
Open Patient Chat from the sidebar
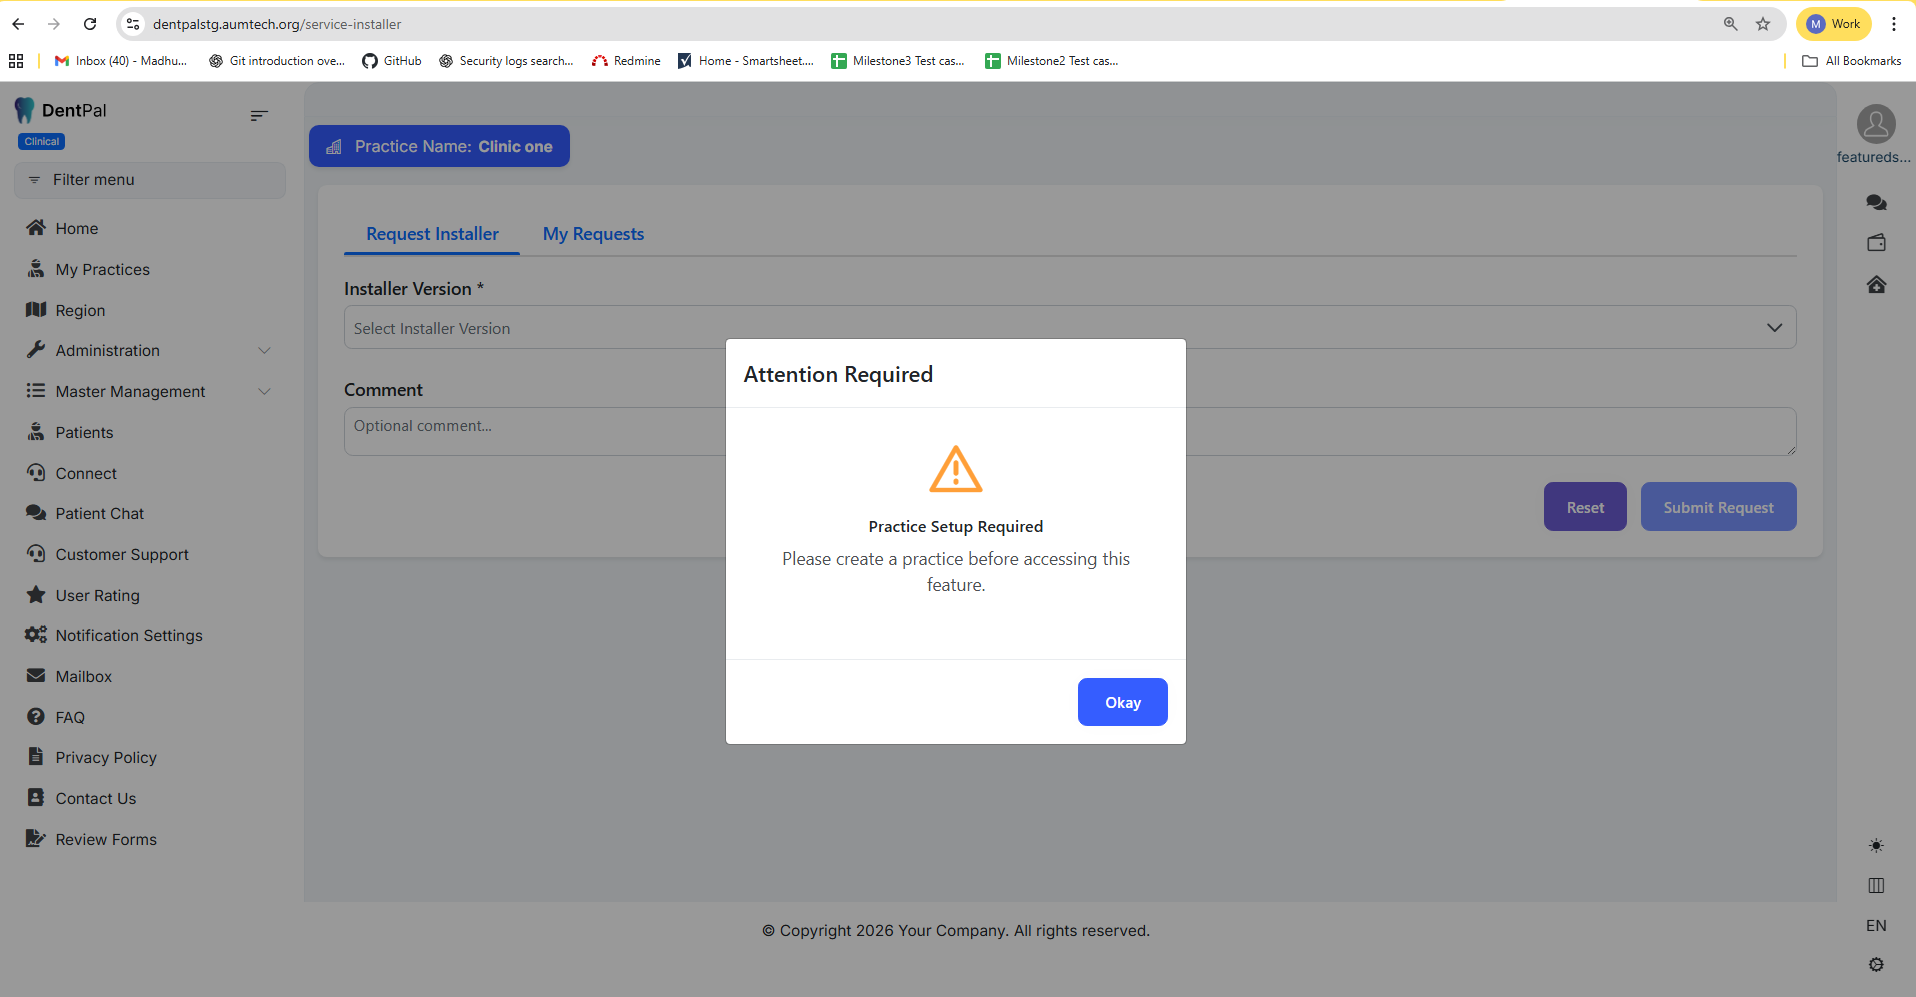pyautogui.click(x=99, y=514)
